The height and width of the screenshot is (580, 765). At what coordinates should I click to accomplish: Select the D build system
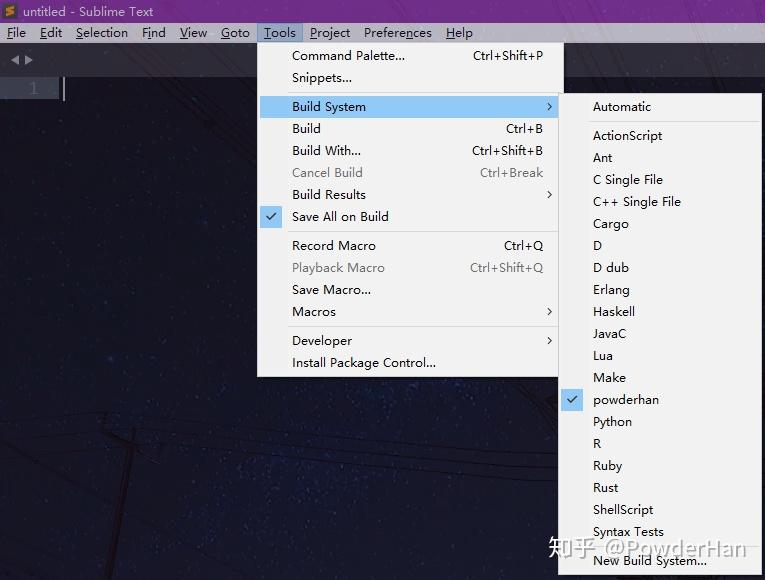tap(660, 246)
